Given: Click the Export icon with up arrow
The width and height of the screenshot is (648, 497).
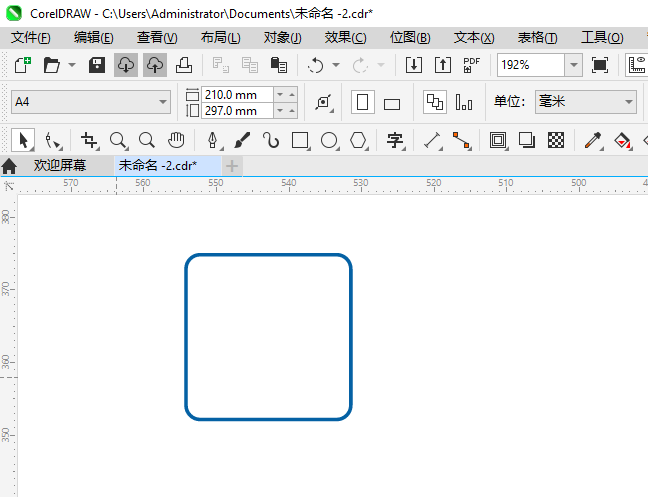Looking at the screenshot, I should tap(443, 65).
